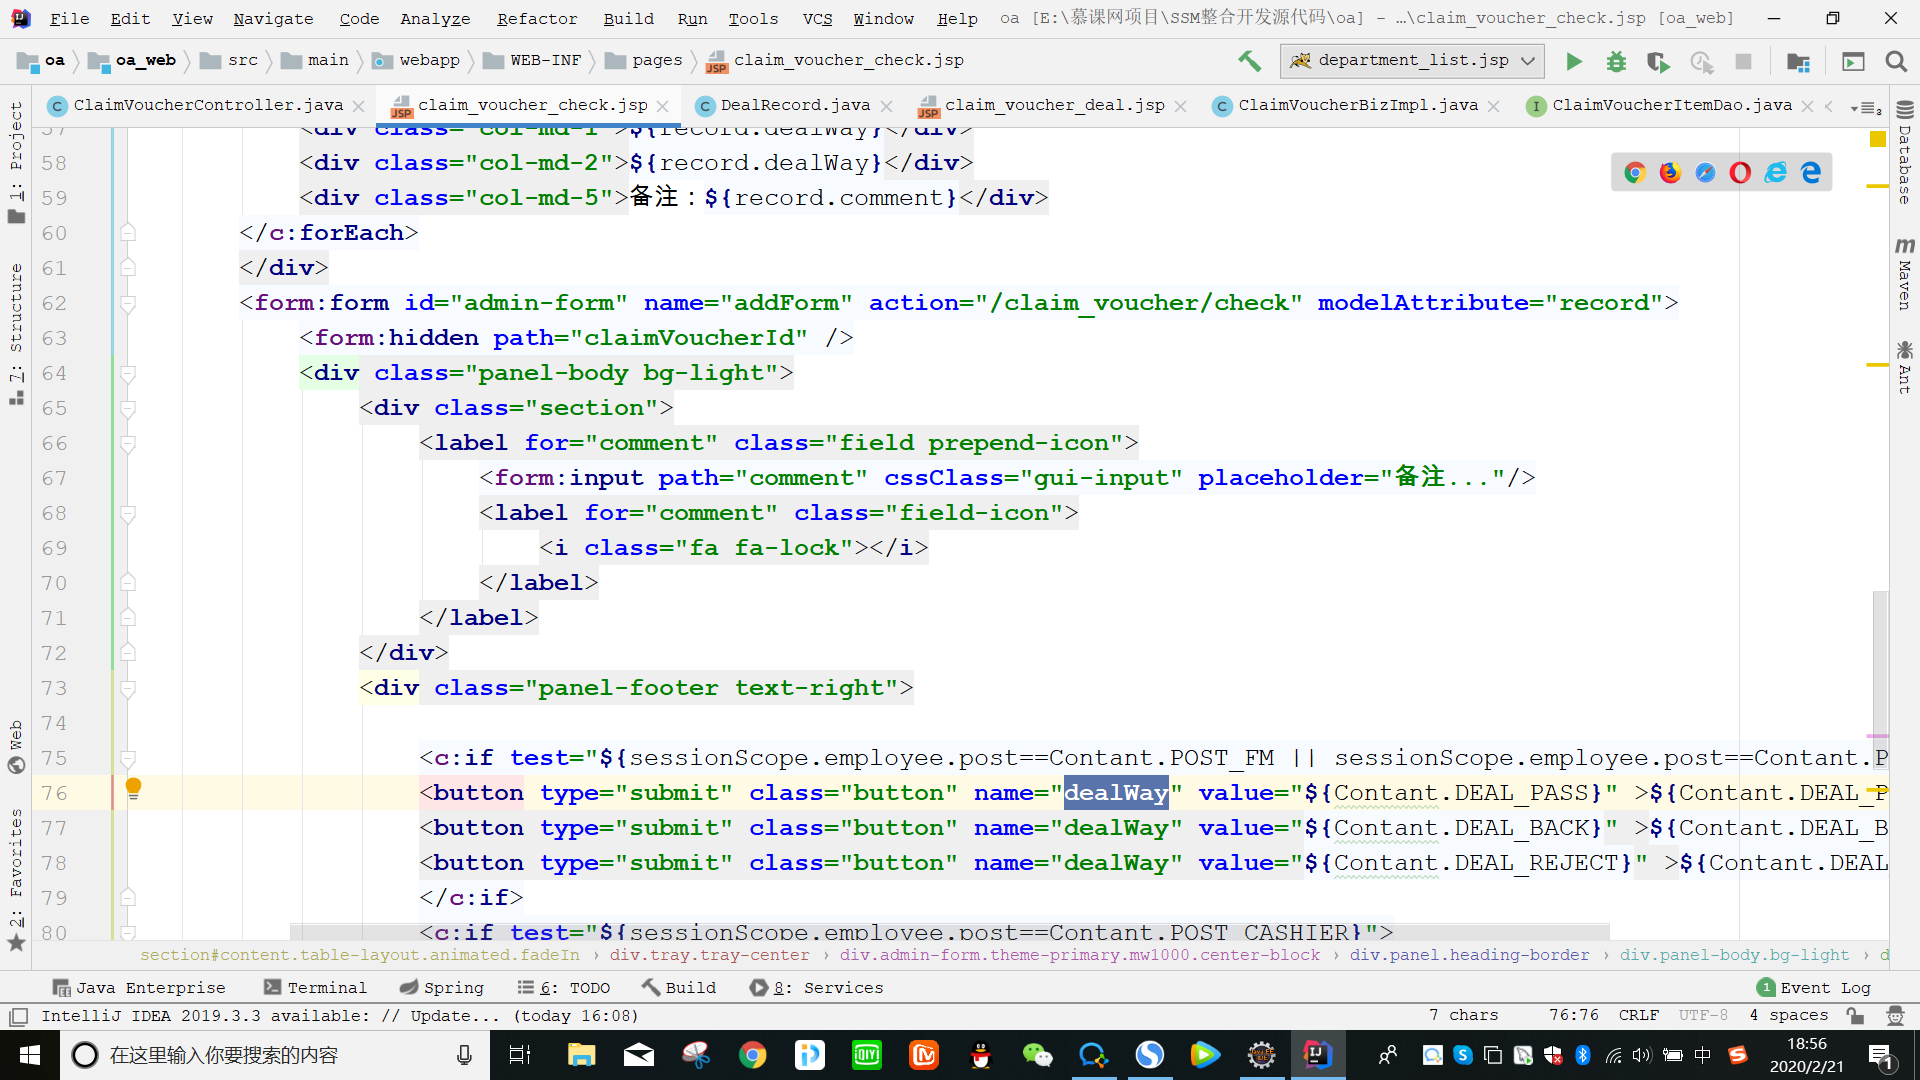Change the UTF-8 file encoding
The width and height of the screenshot is (1920, 1080).
(1703, 1016)
